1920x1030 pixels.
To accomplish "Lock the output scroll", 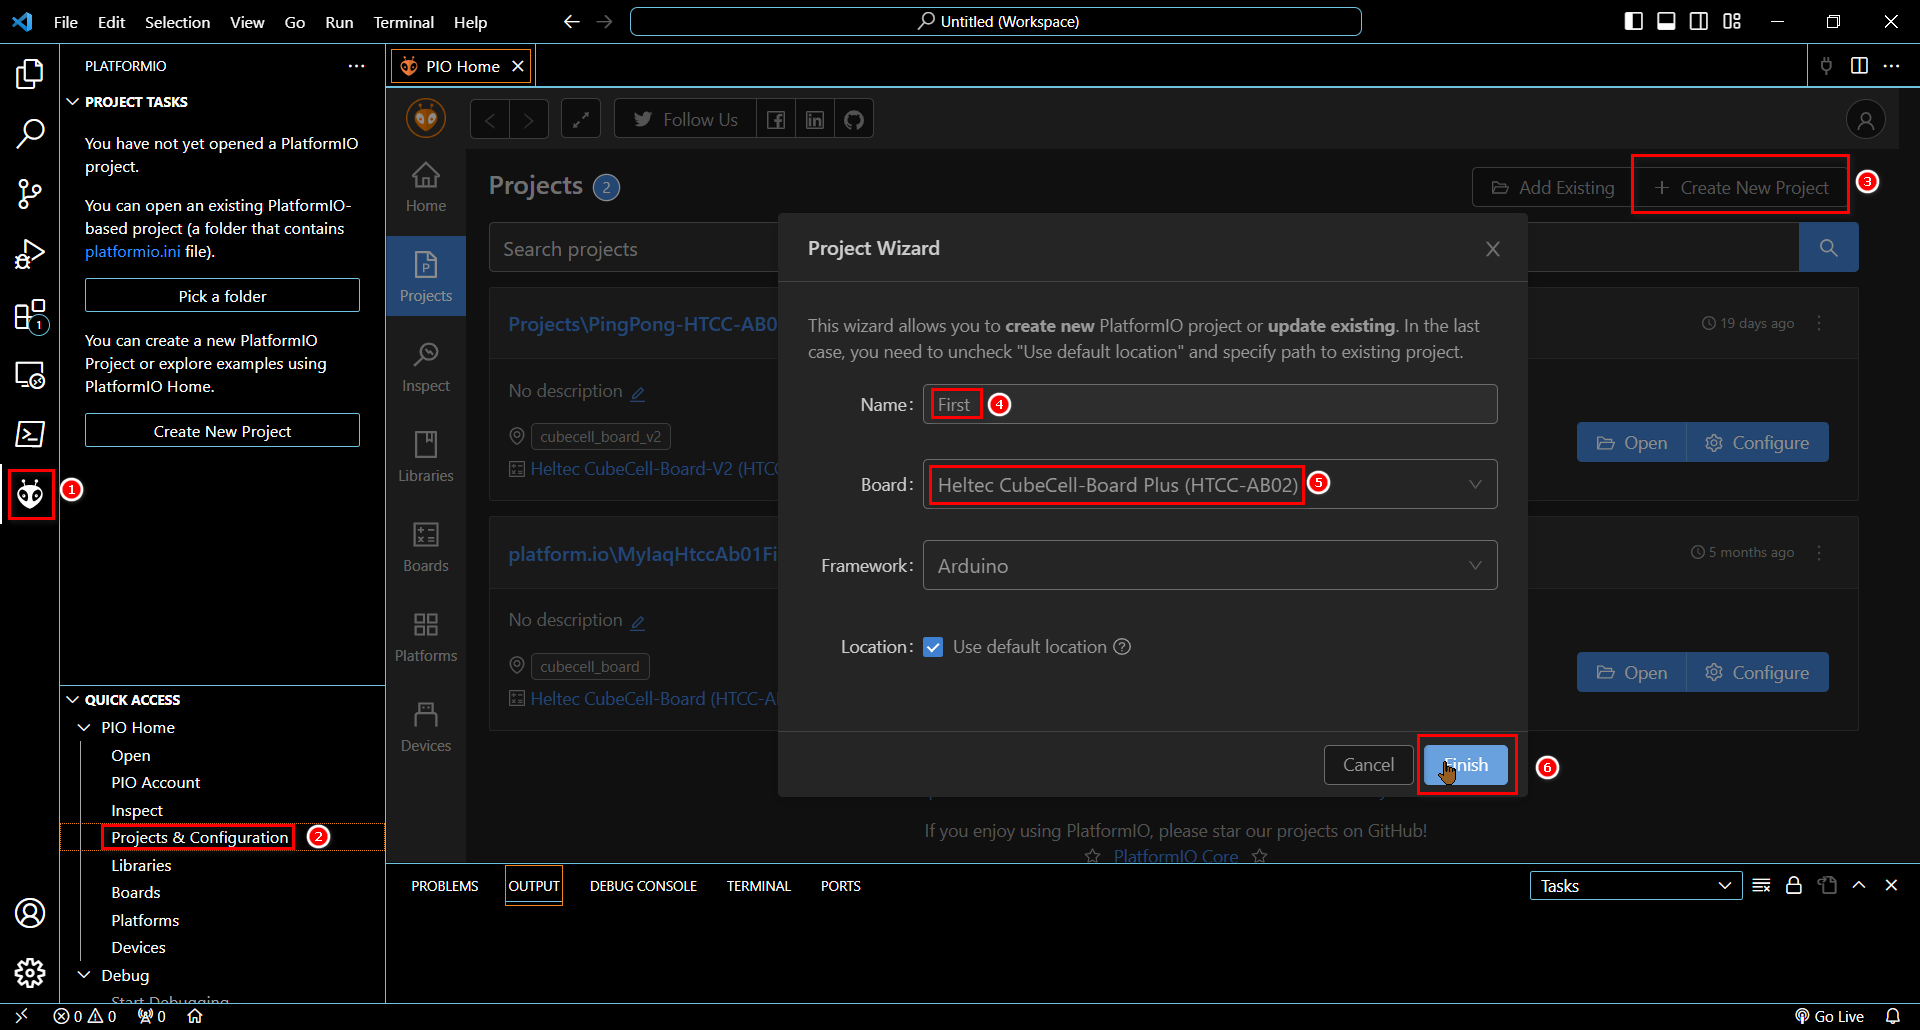I will [x=1794, y=886].
